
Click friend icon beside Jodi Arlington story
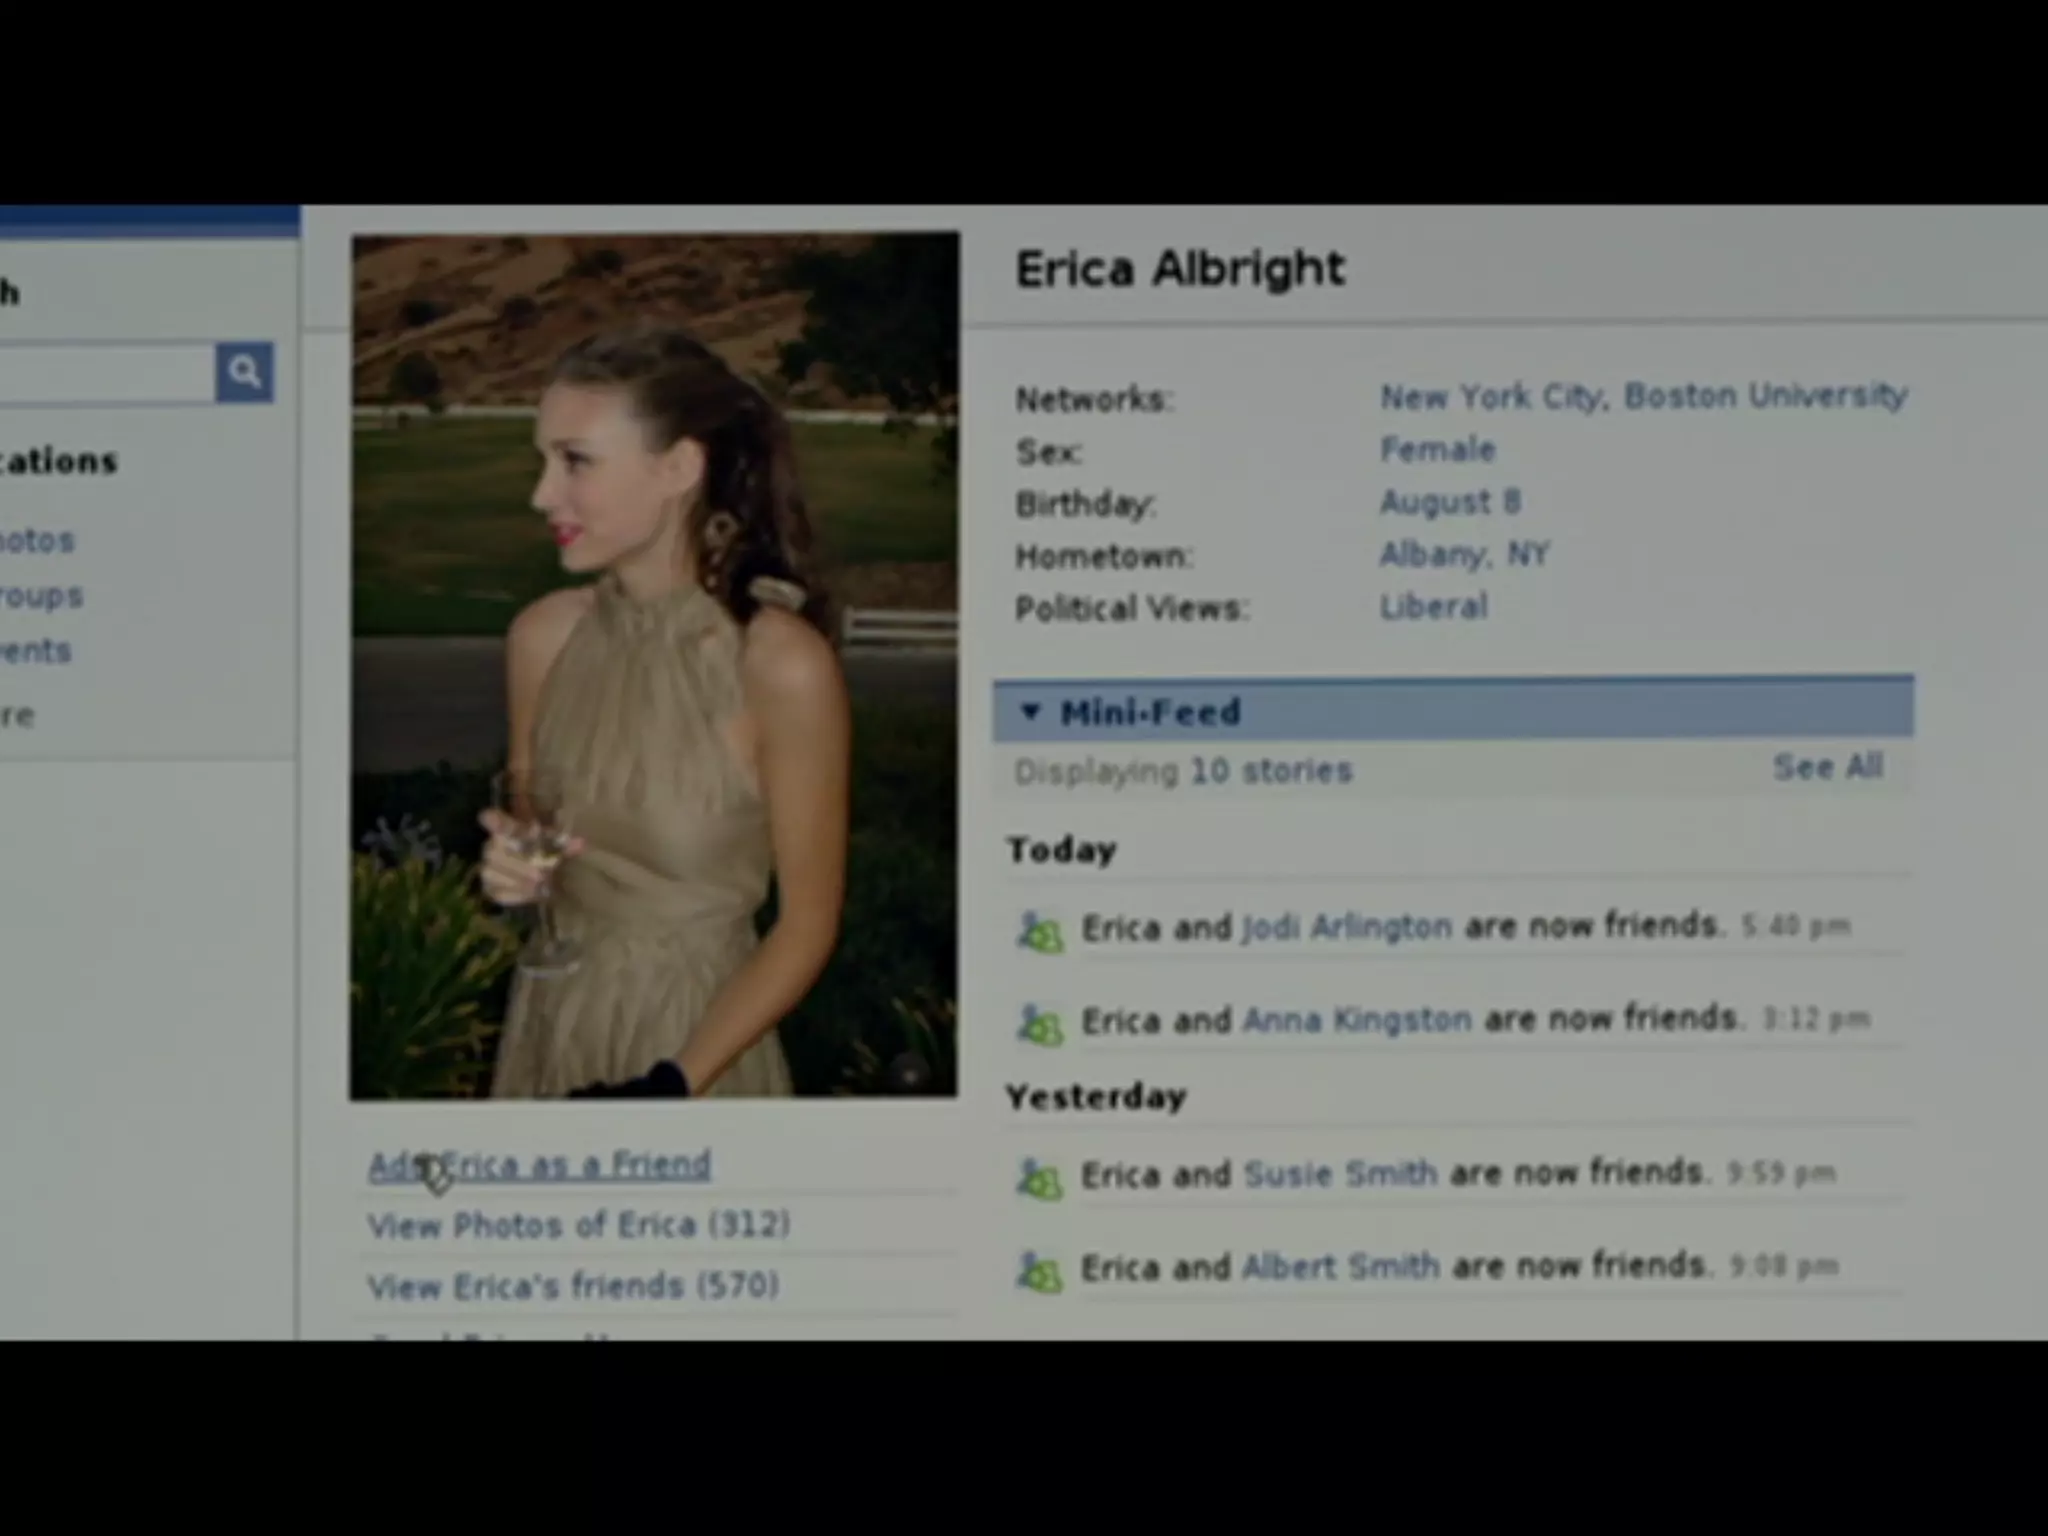click(1039, 932)
